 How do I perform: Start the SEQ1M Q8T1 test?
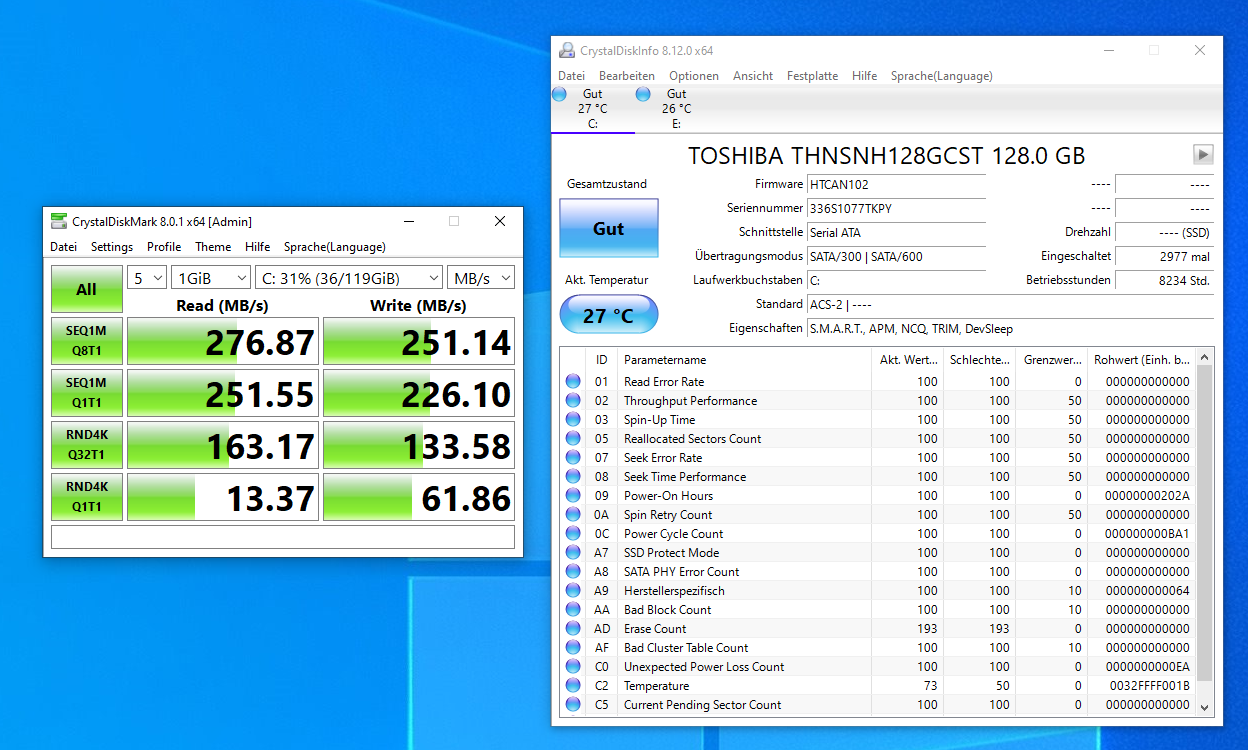click(x=87, y=342)
